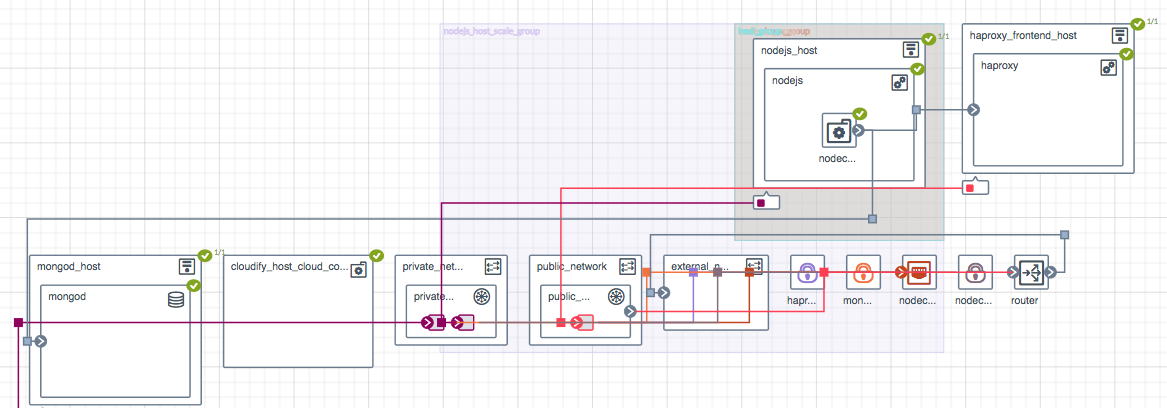This screenshot has width=1167, height=408.
Task: Expand the nodejs_host connector tab
Action: [x=765, y=202]
